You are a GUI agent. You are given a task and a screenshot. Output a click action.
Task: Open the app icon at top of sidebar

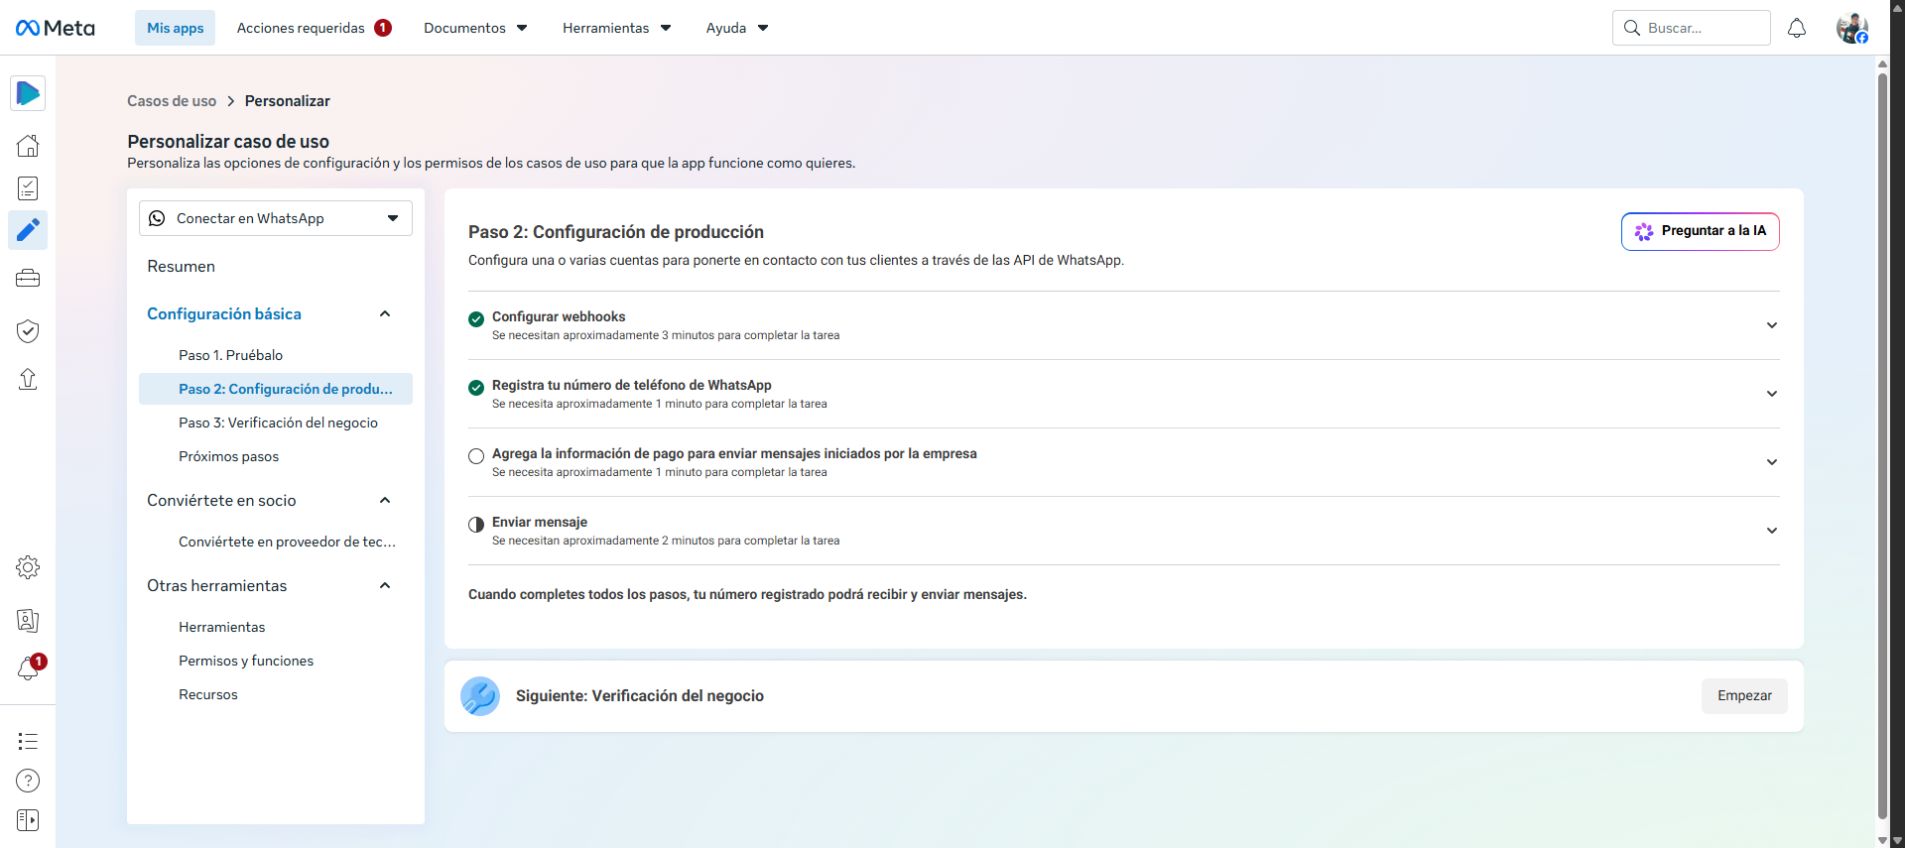(28, 93)
